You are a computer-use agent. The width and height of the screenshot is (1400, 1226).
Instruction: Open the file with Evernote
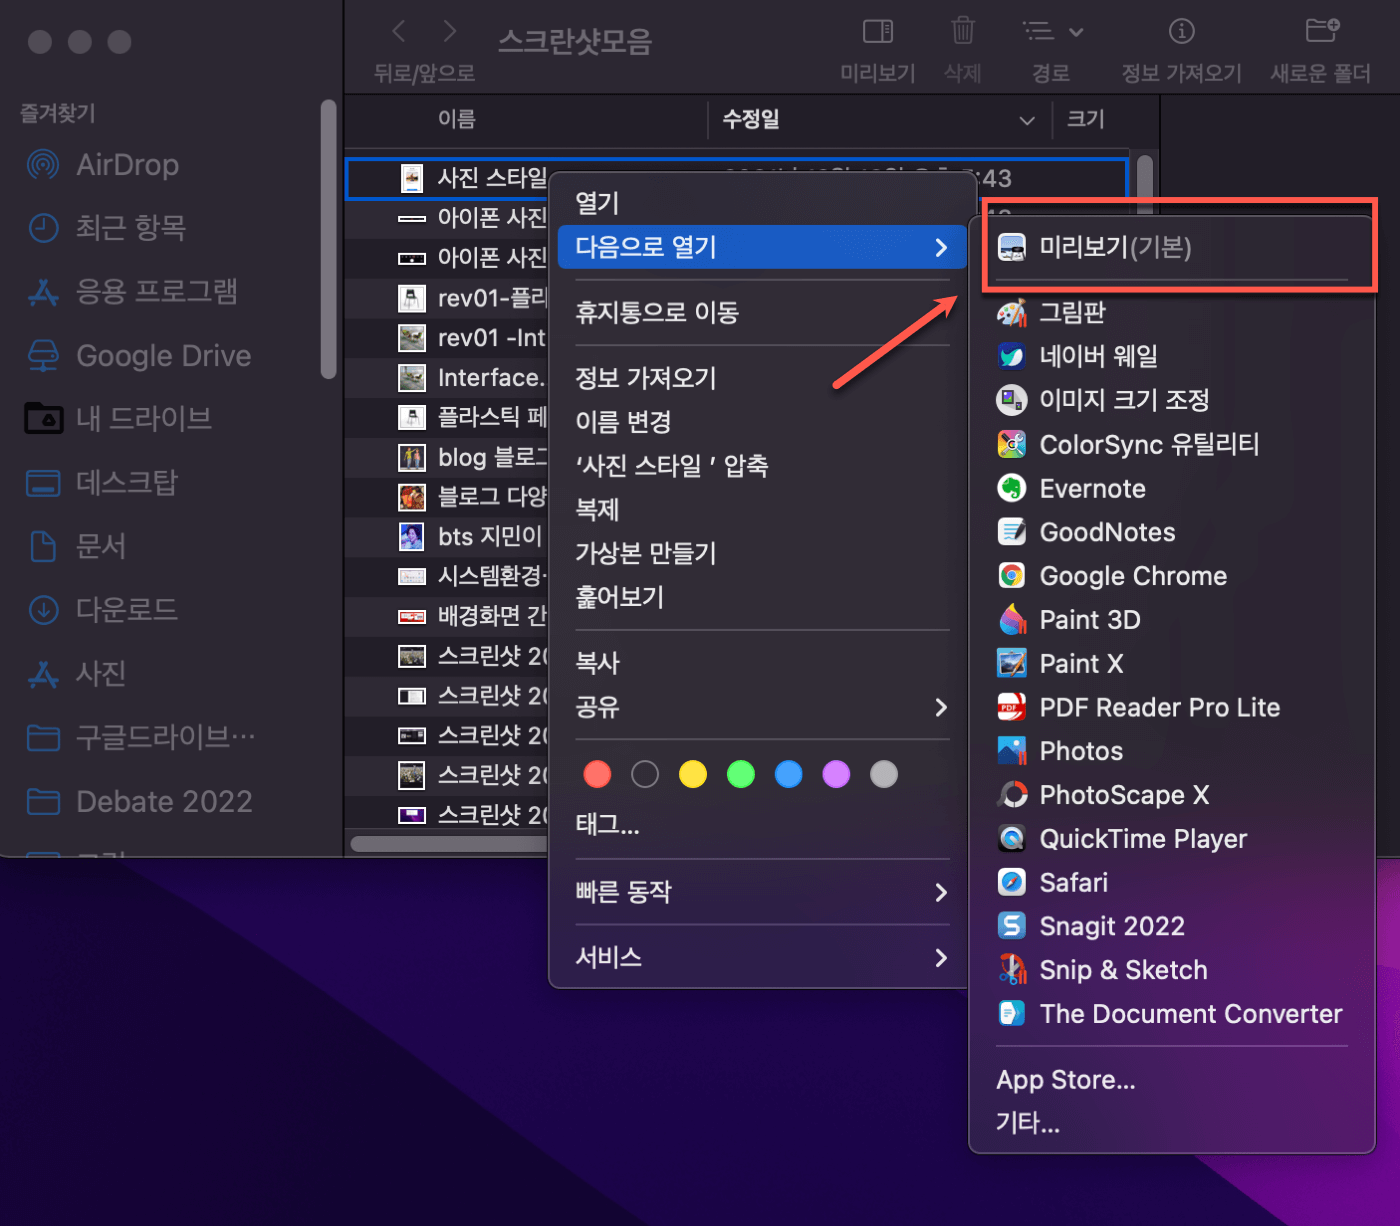[x=1172, y=488]
